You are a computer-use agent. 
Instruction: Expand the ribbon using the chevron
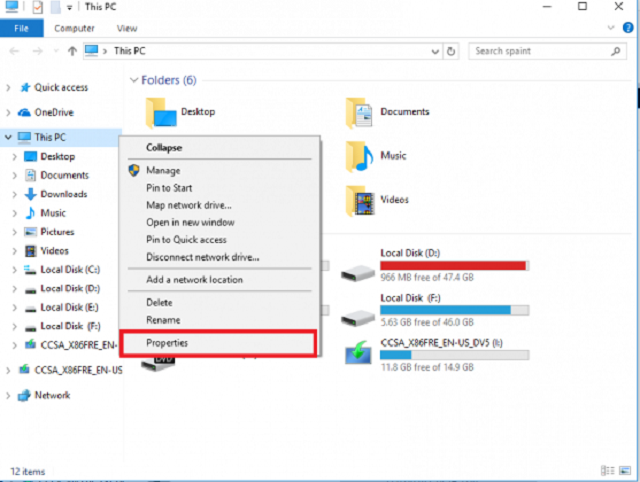(x=611, y=28)
